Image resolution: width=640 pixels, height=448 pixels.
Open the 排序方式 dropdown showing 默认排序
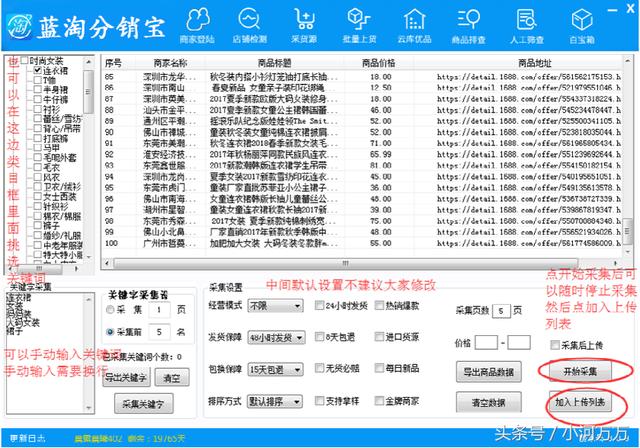tap(275, 401)
